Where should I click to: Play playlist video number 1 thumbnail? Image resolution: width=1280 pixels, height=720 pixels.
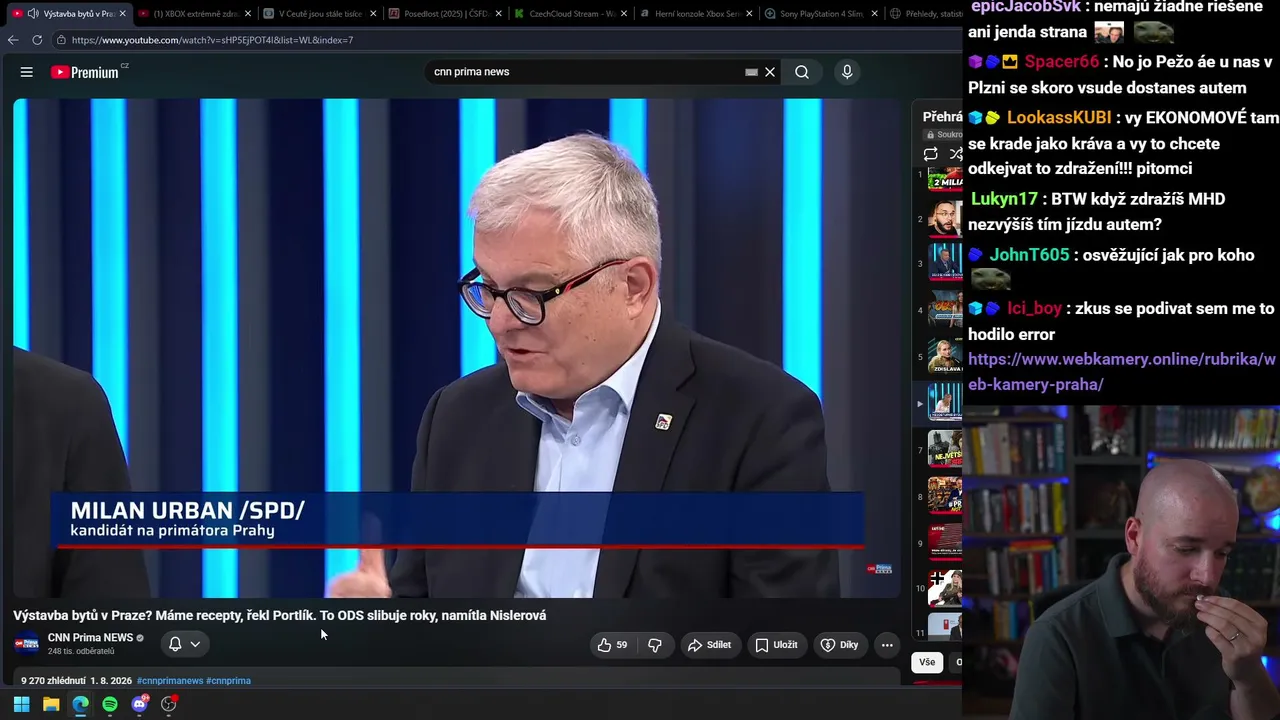(945, 178)
